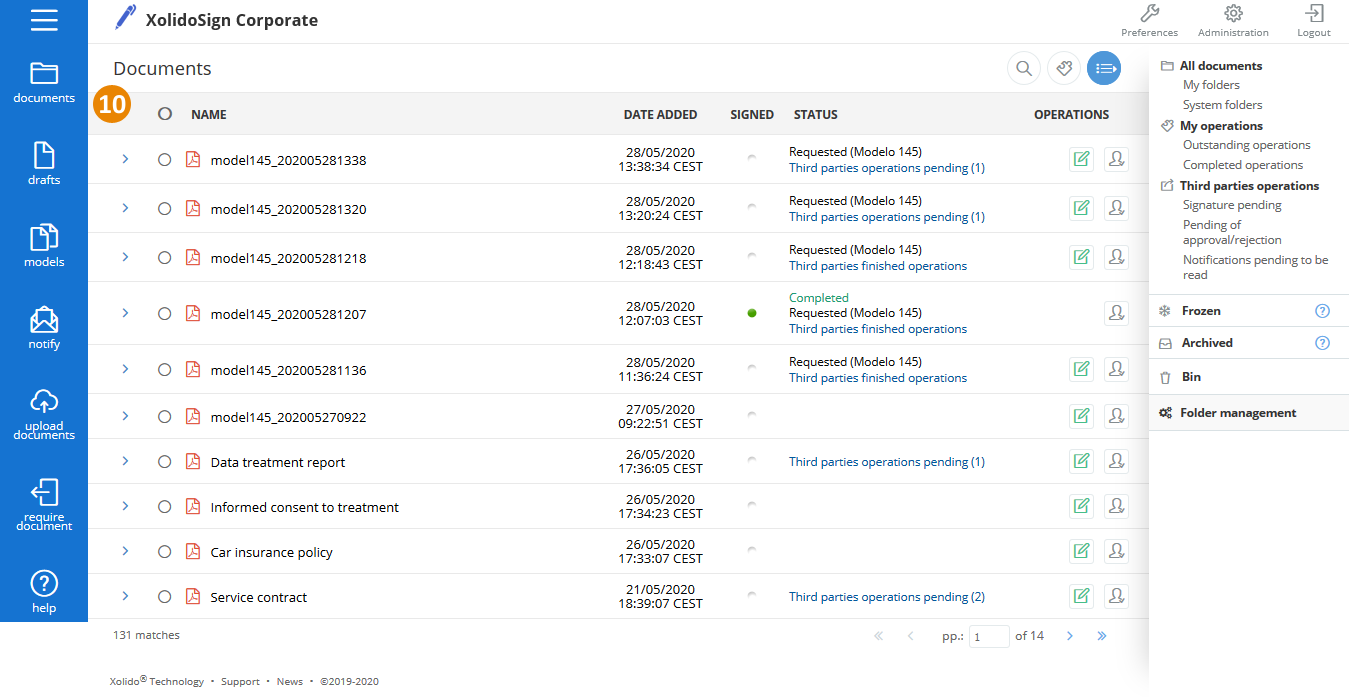Select radio for Car insurance policy

(x=165, y=552)
